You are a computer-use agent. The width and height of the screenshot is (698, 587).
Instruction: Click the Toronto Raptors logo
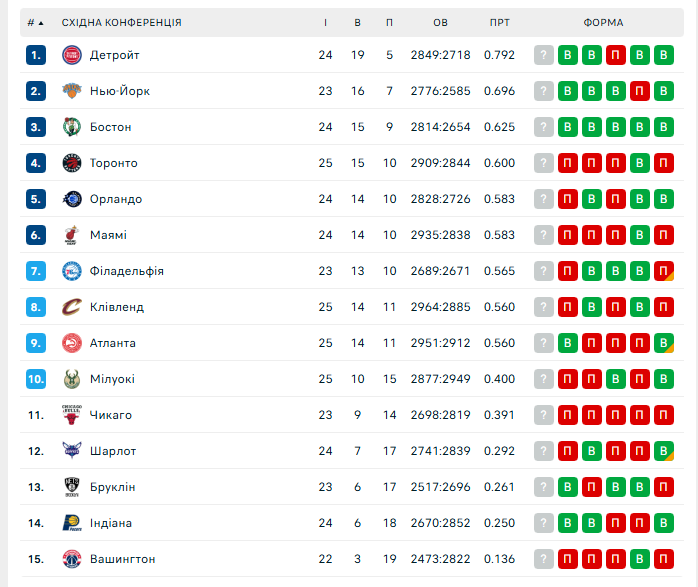click(71, 163)
